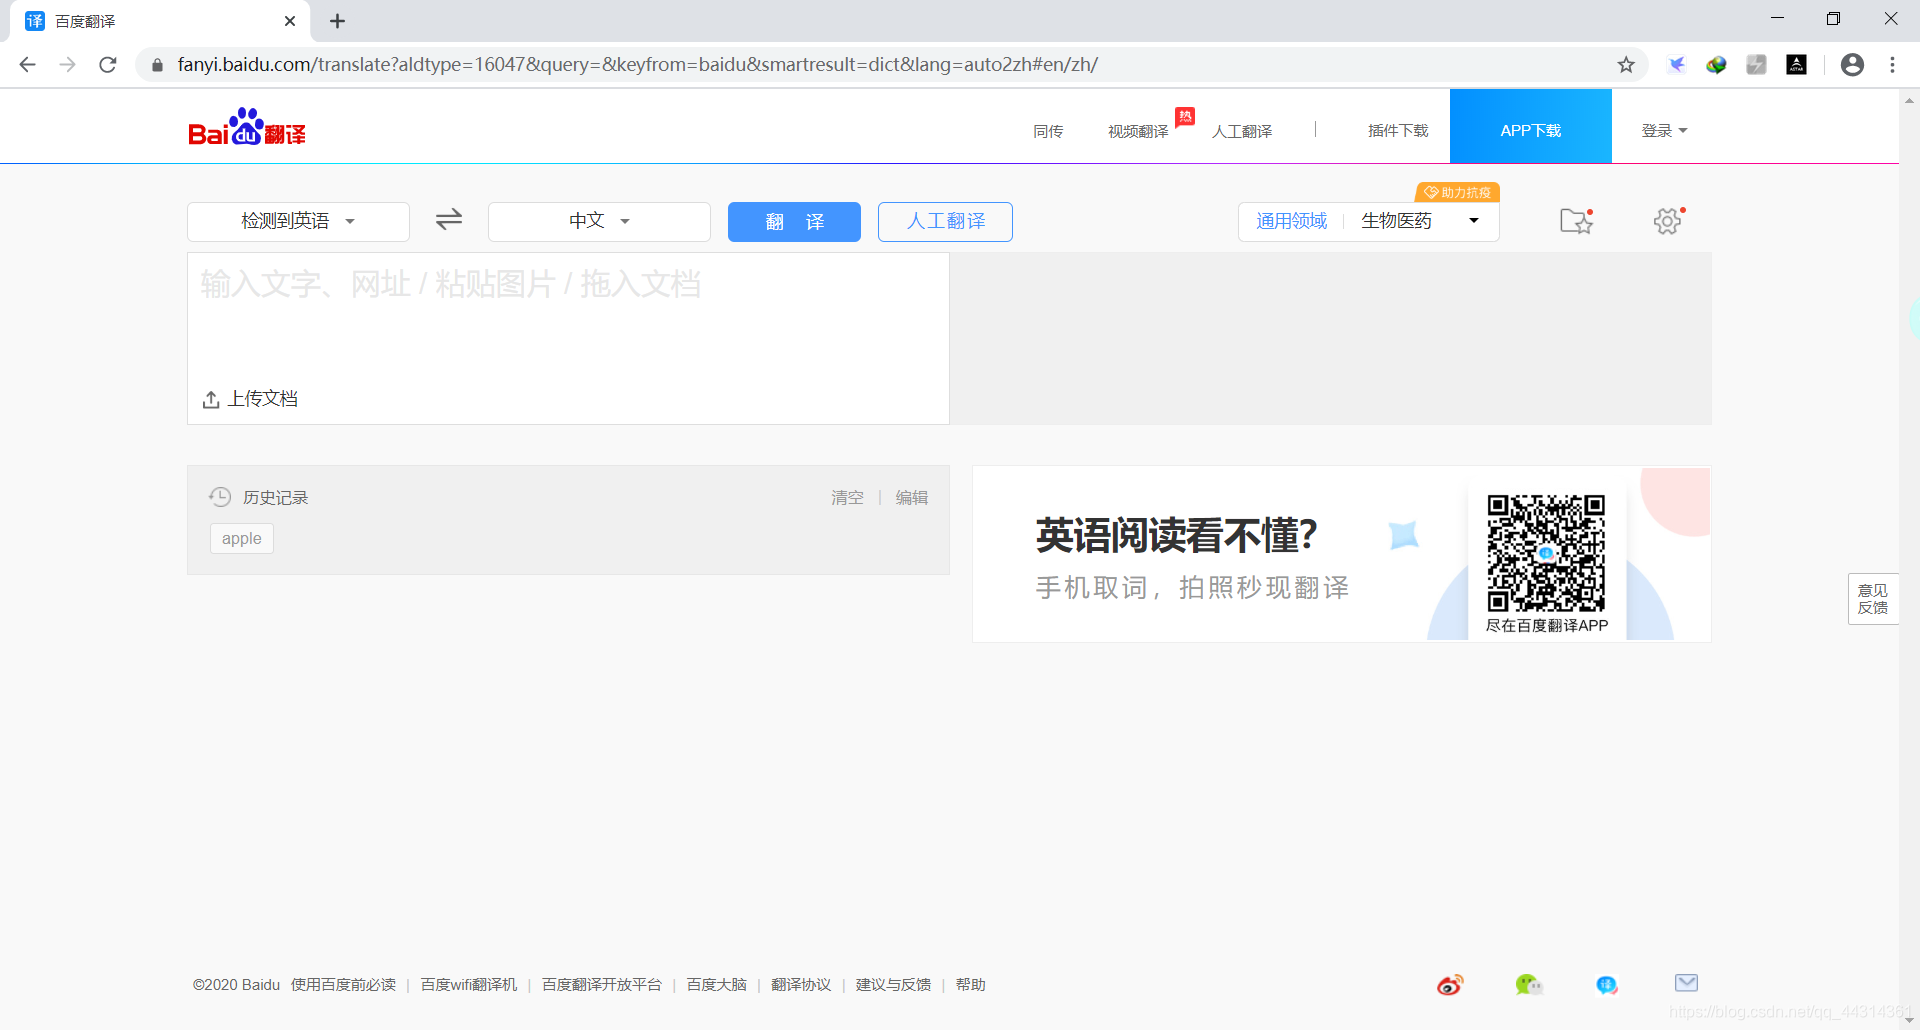Open 百度翻译开放平台 footer link

[x=601, y=985]
